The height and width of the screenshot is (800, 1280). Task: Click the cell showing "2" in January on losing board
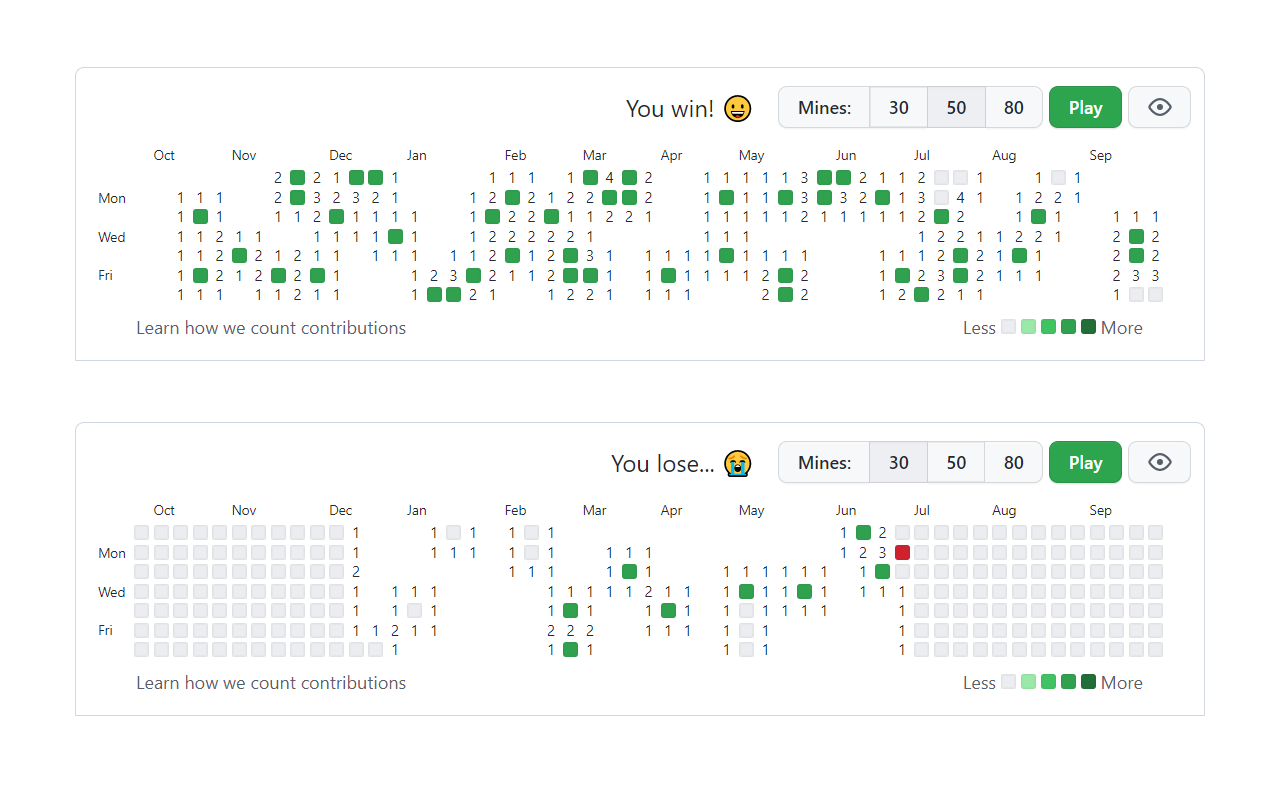[396, 631]
